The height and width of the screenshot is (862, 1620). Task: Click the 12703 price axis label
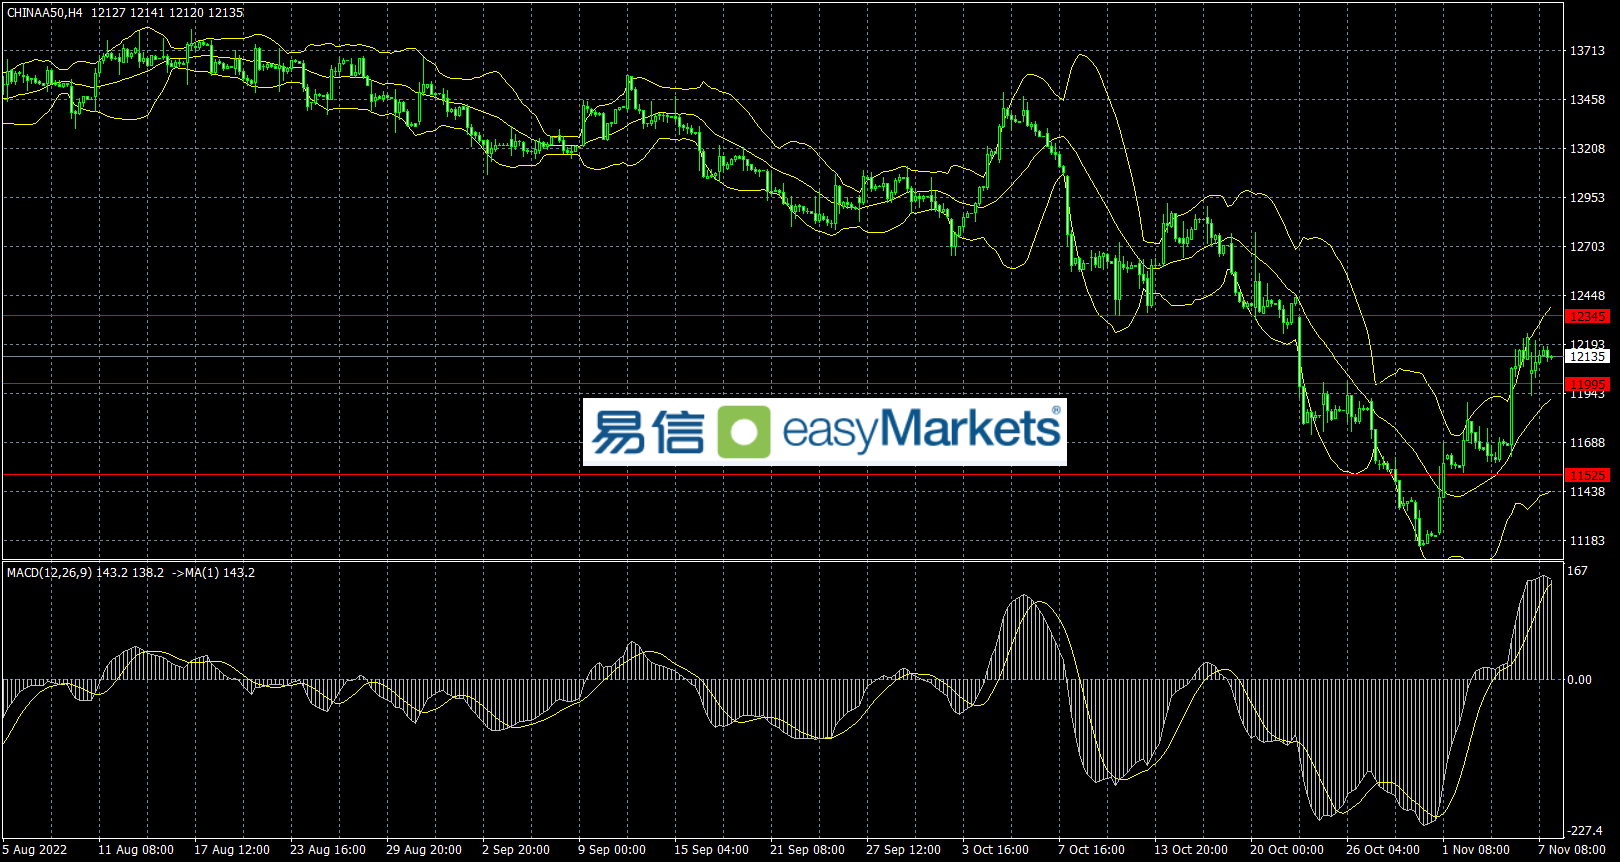pos(1587,247)
